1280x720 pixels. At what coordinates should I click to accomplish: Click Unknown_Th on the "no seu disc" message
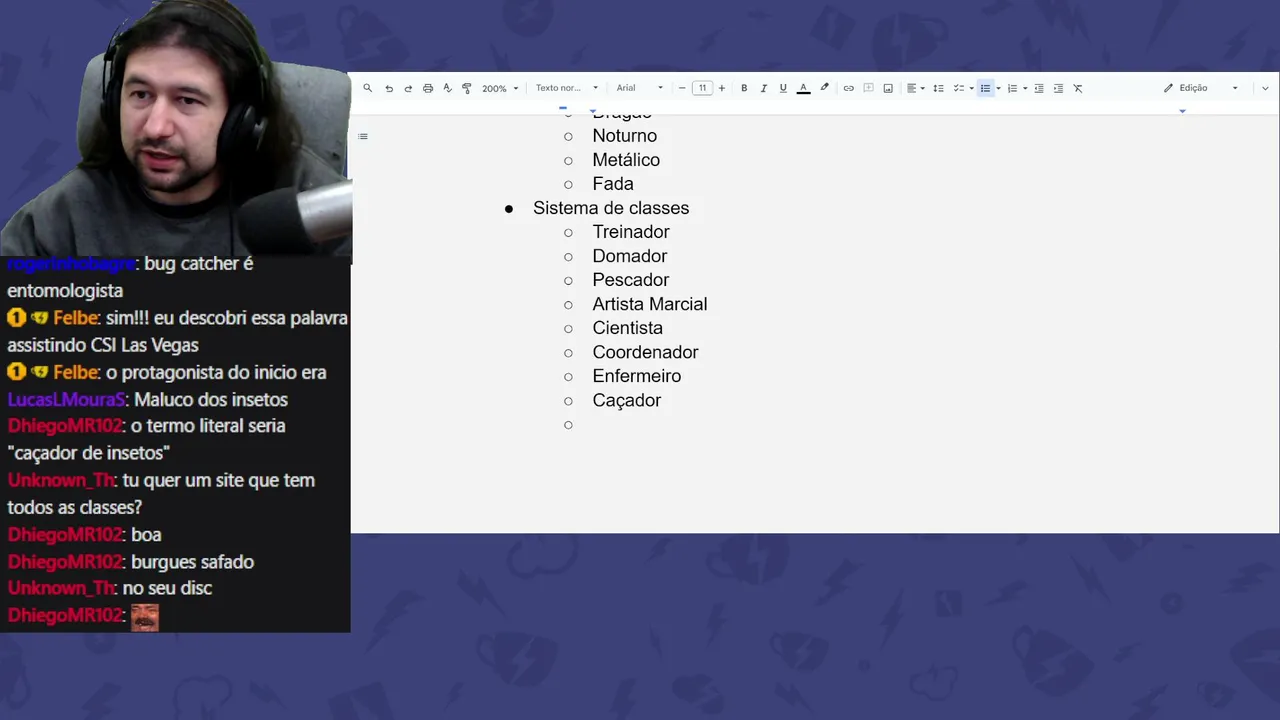pyautogui.click(x=61, y=588)
